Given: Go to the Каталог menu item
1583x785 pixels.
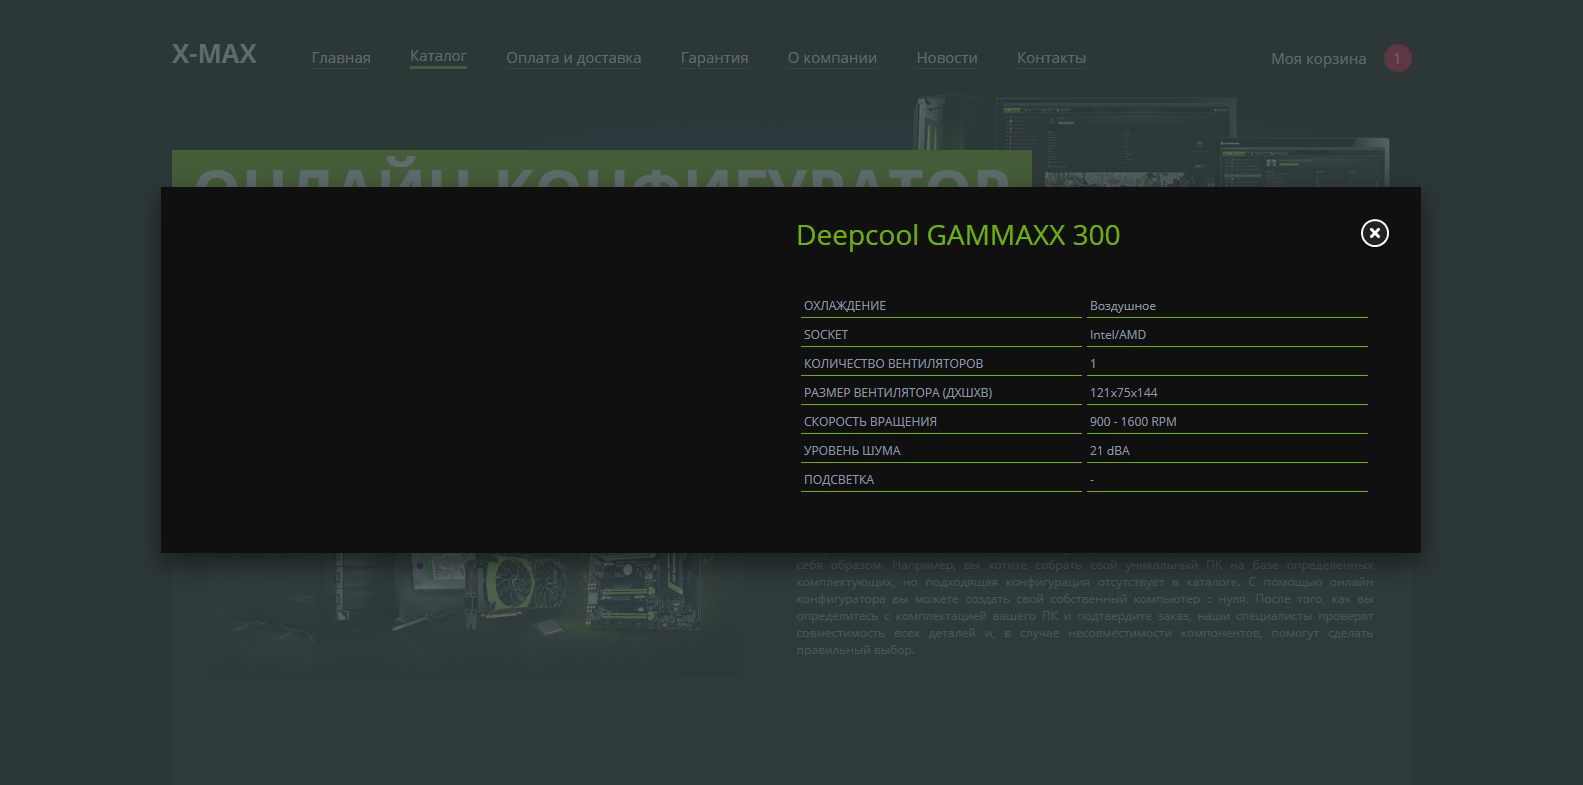Looking at the screenshot, I should (x=438, y=57).
